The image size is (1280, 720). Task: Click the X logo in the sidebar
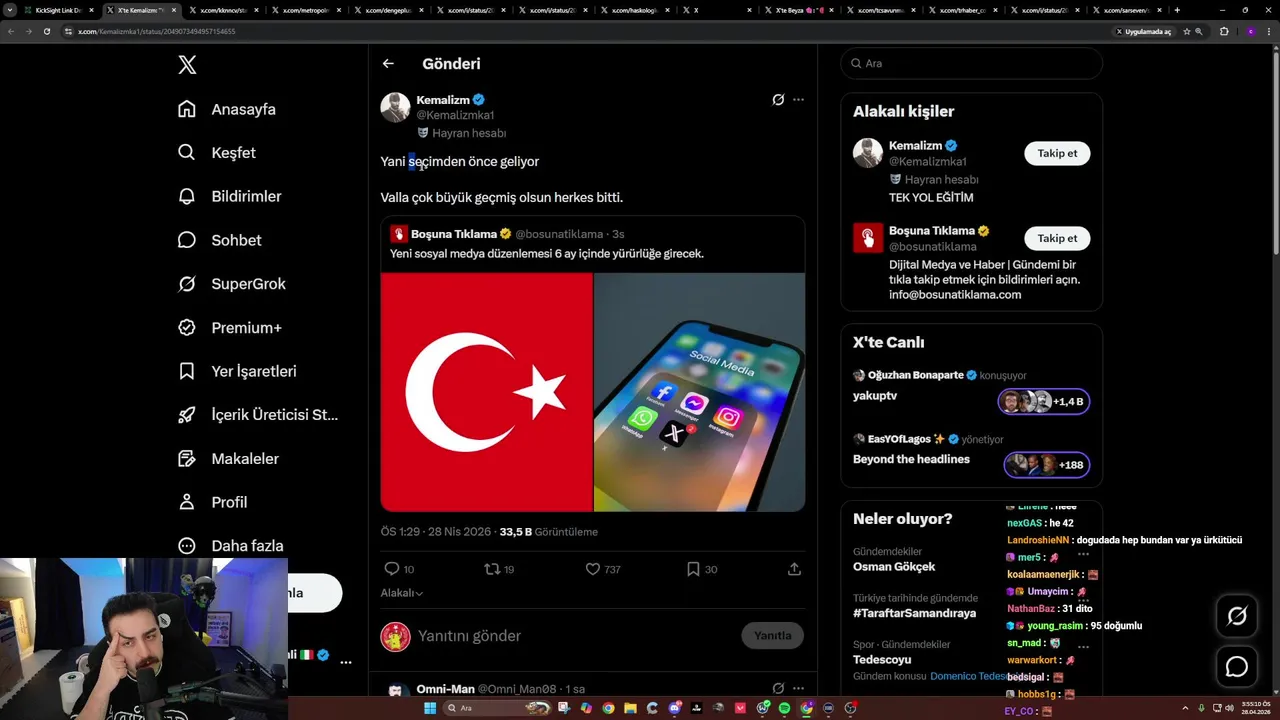187,65
